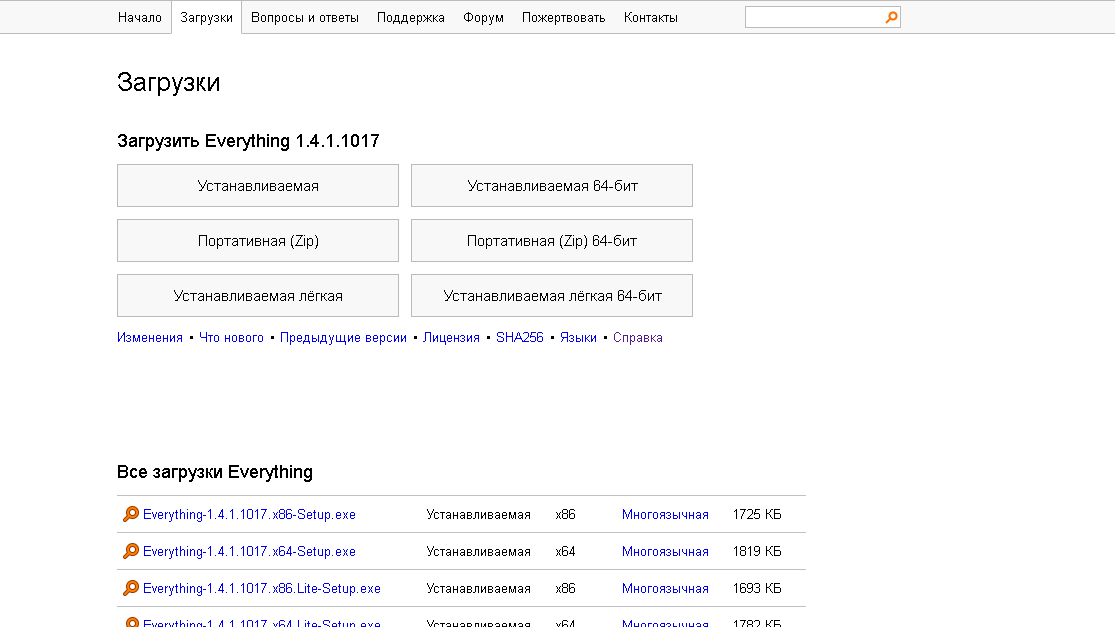1115x627 pixels.
Task: Download Everything-1.4.1.1017.x64-Setup.exe file link
Action: click(x=249, y=552)
